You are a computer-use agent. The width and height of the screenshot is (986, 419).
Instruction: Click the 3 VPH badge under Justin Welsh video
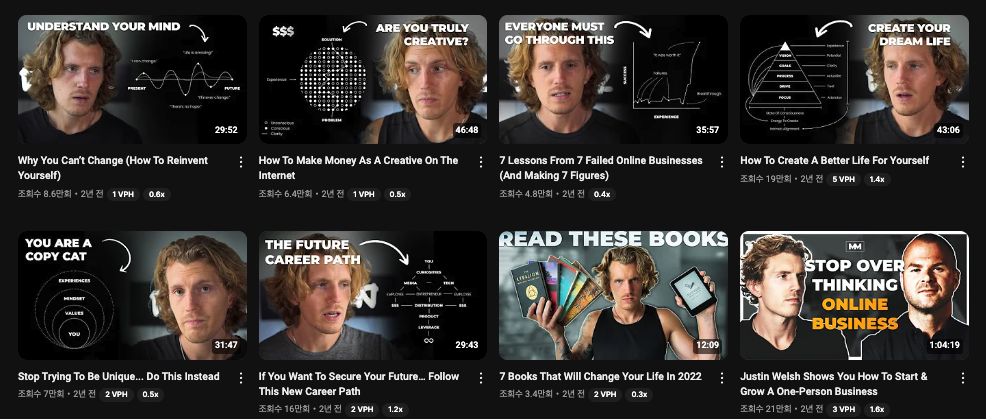(843, 410)
